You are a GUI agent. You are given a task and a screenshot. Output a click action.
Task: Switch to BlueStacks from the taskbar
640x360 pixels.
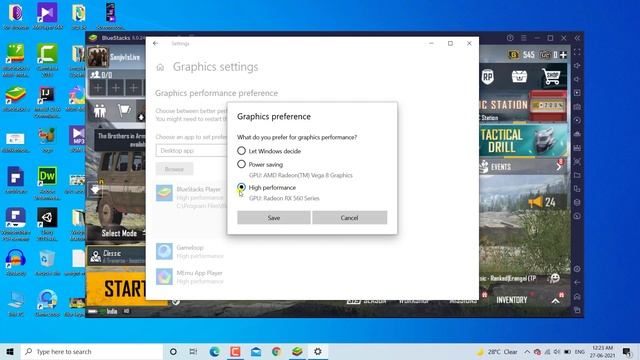click(297, 351)
